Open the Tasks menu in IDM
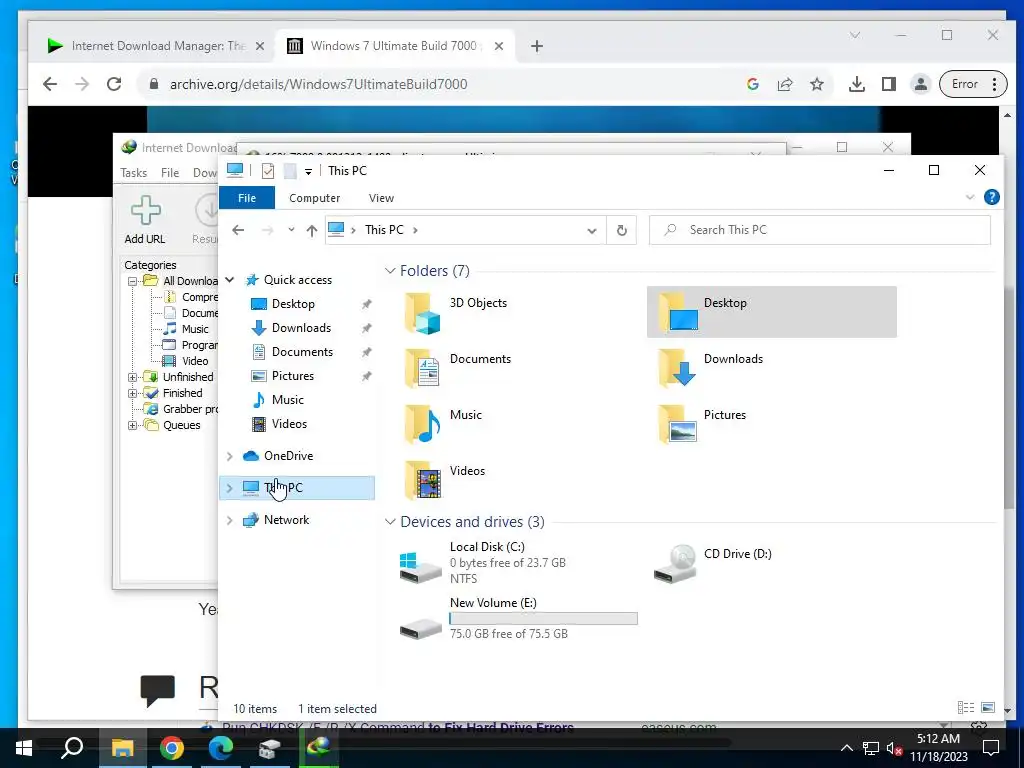 point(134,173)
